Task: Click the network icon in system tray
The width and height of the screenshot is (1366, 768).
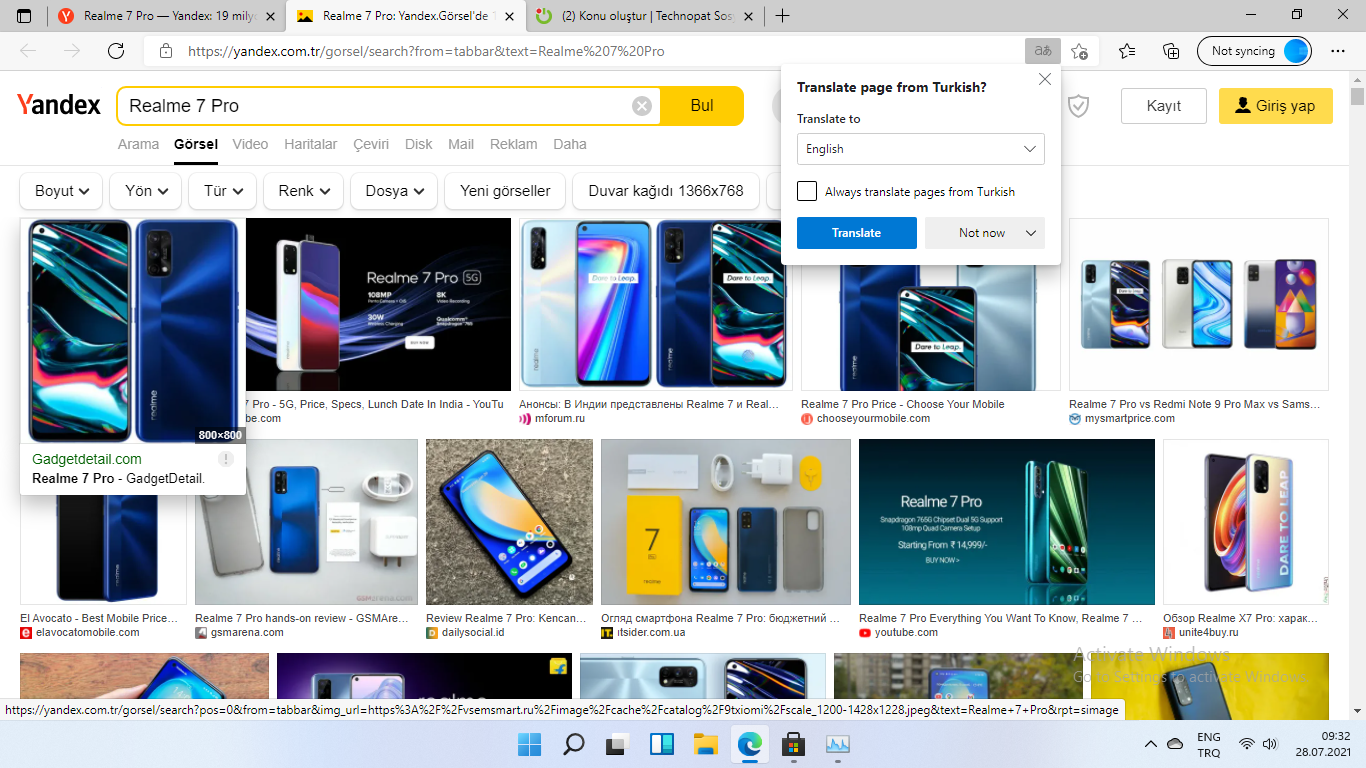Action: click(1247, 744)
